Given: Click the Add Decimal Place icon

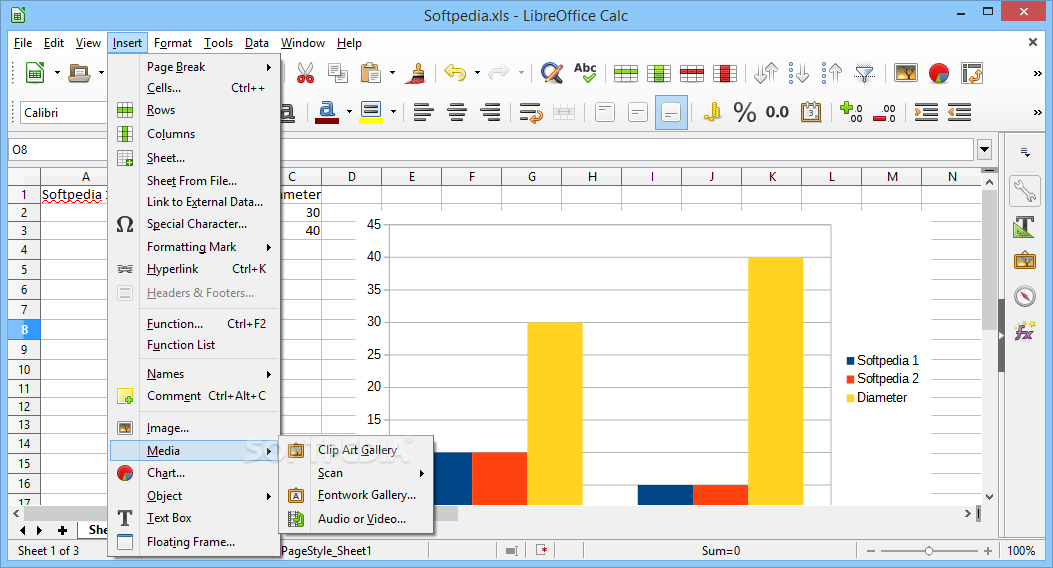Looking at the screenshot, I should 852,112.
